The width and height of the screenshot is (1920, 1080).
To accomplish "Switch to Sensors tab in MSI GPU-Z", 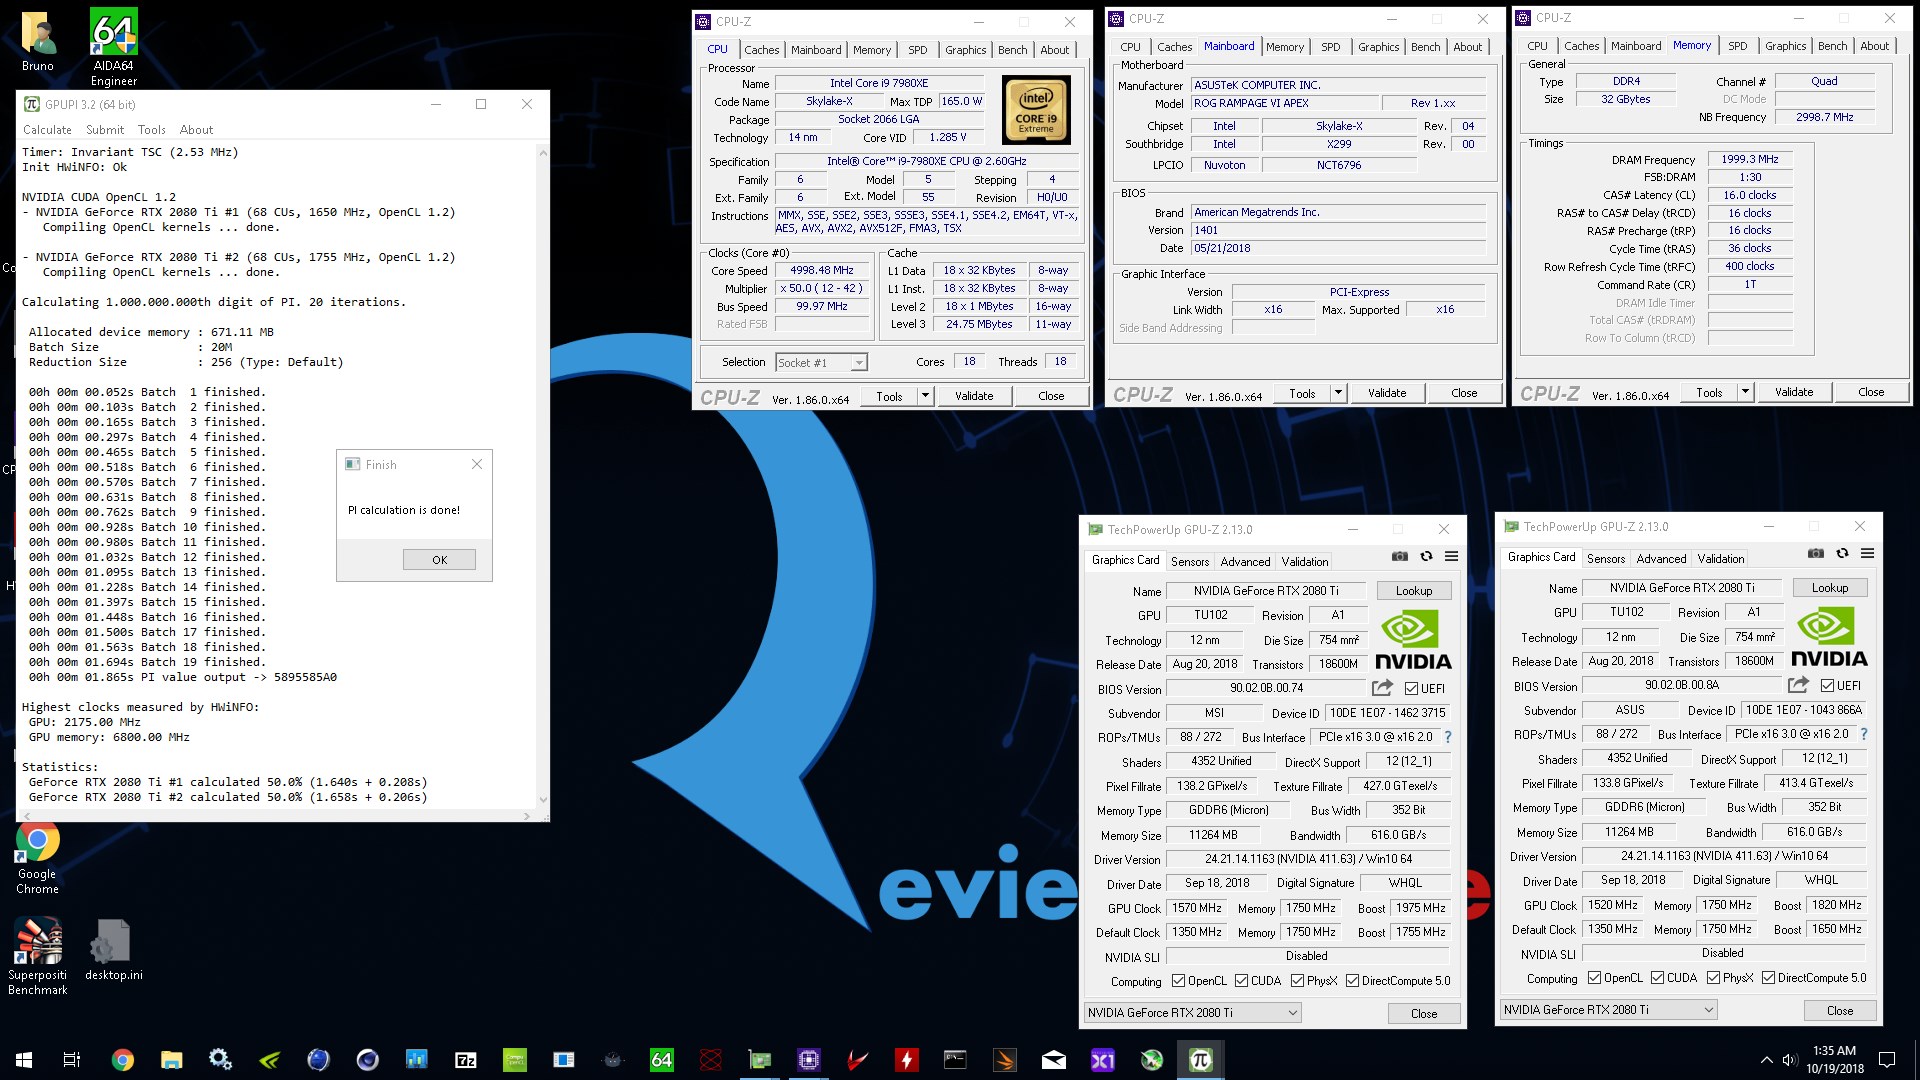I will [x=1190, y=562].
